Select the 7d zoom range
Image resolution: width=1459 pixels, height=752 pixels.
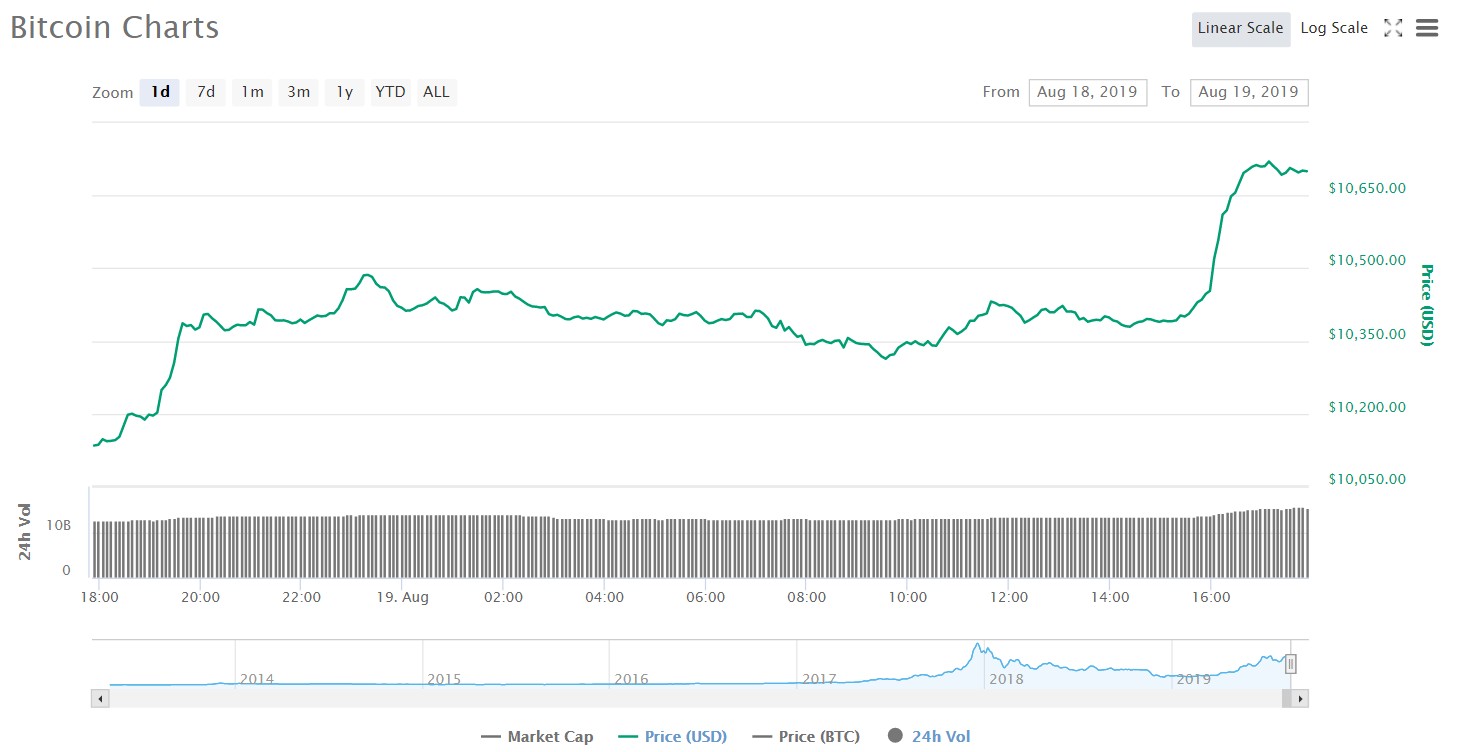coord(206,92)
